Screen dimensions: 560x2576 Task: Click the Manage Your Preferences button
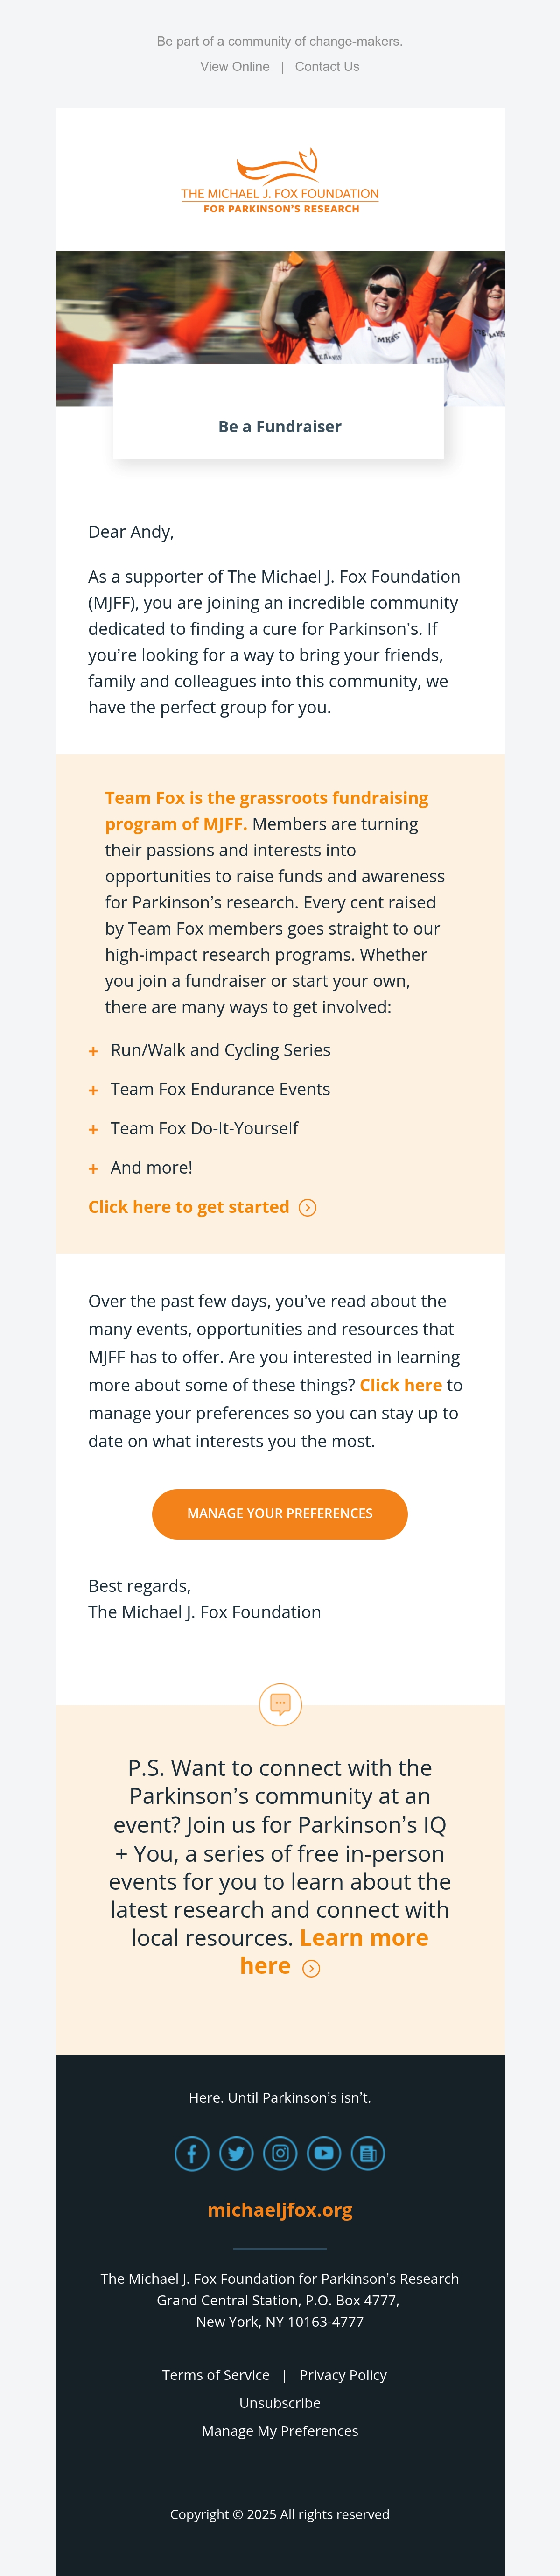click(280, 1513)
